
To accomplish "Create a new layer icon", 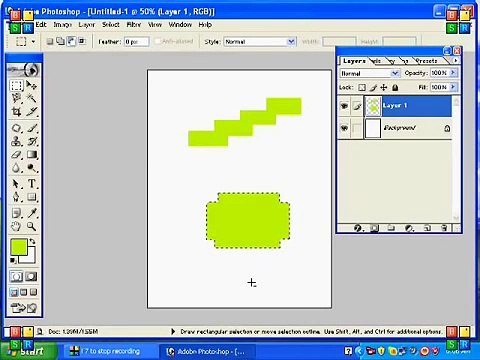I will pos(427,228).
